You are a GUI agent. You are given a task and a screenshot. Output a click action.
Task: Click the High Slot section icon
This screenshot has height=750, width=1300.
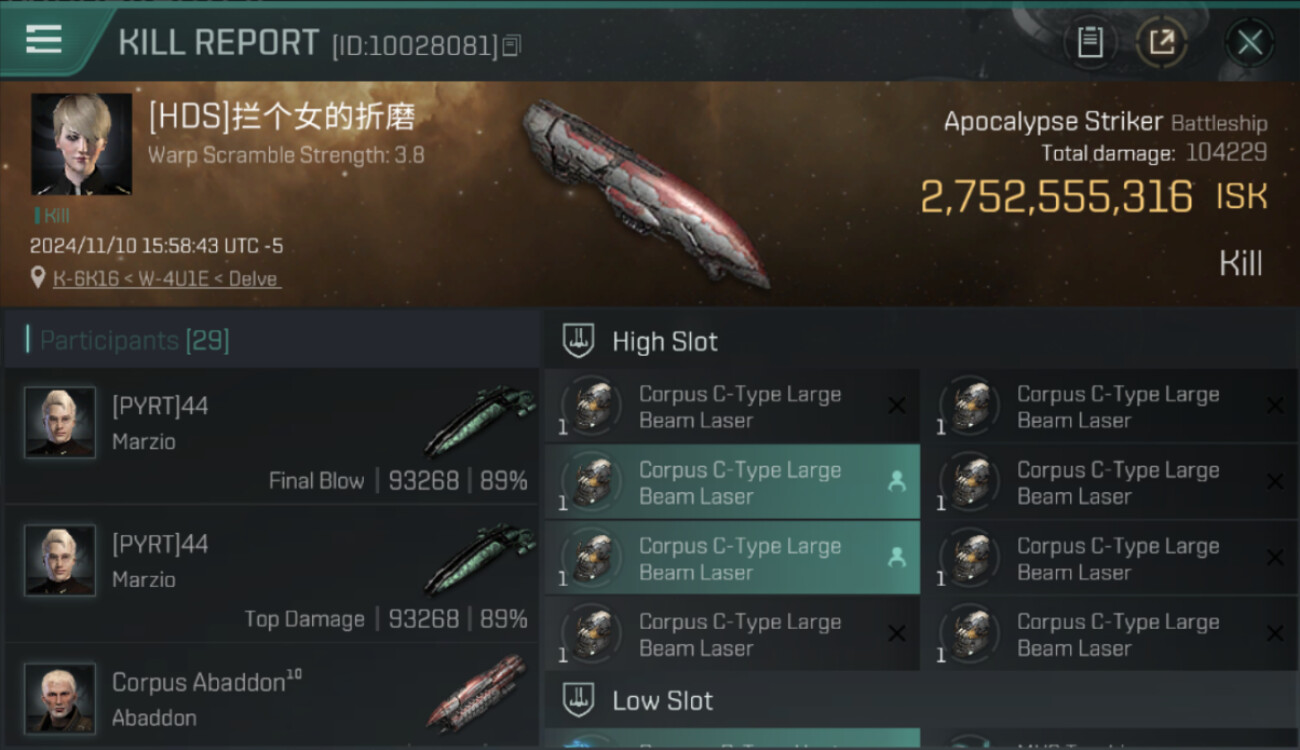[x=579, y=341]
